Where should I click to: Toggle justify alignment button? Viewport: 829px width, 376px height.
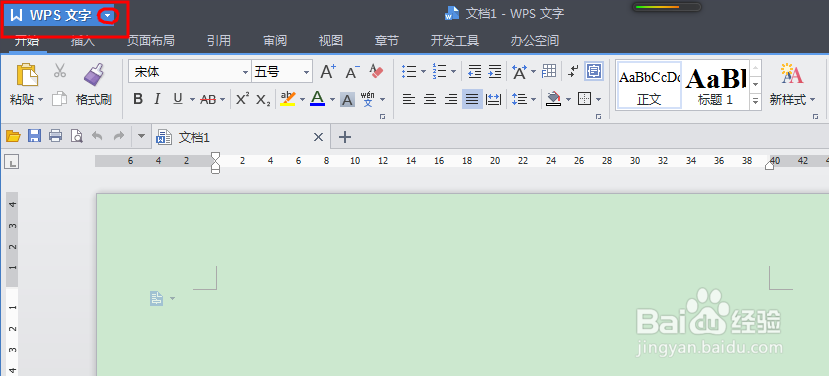(x=472, y=99)
